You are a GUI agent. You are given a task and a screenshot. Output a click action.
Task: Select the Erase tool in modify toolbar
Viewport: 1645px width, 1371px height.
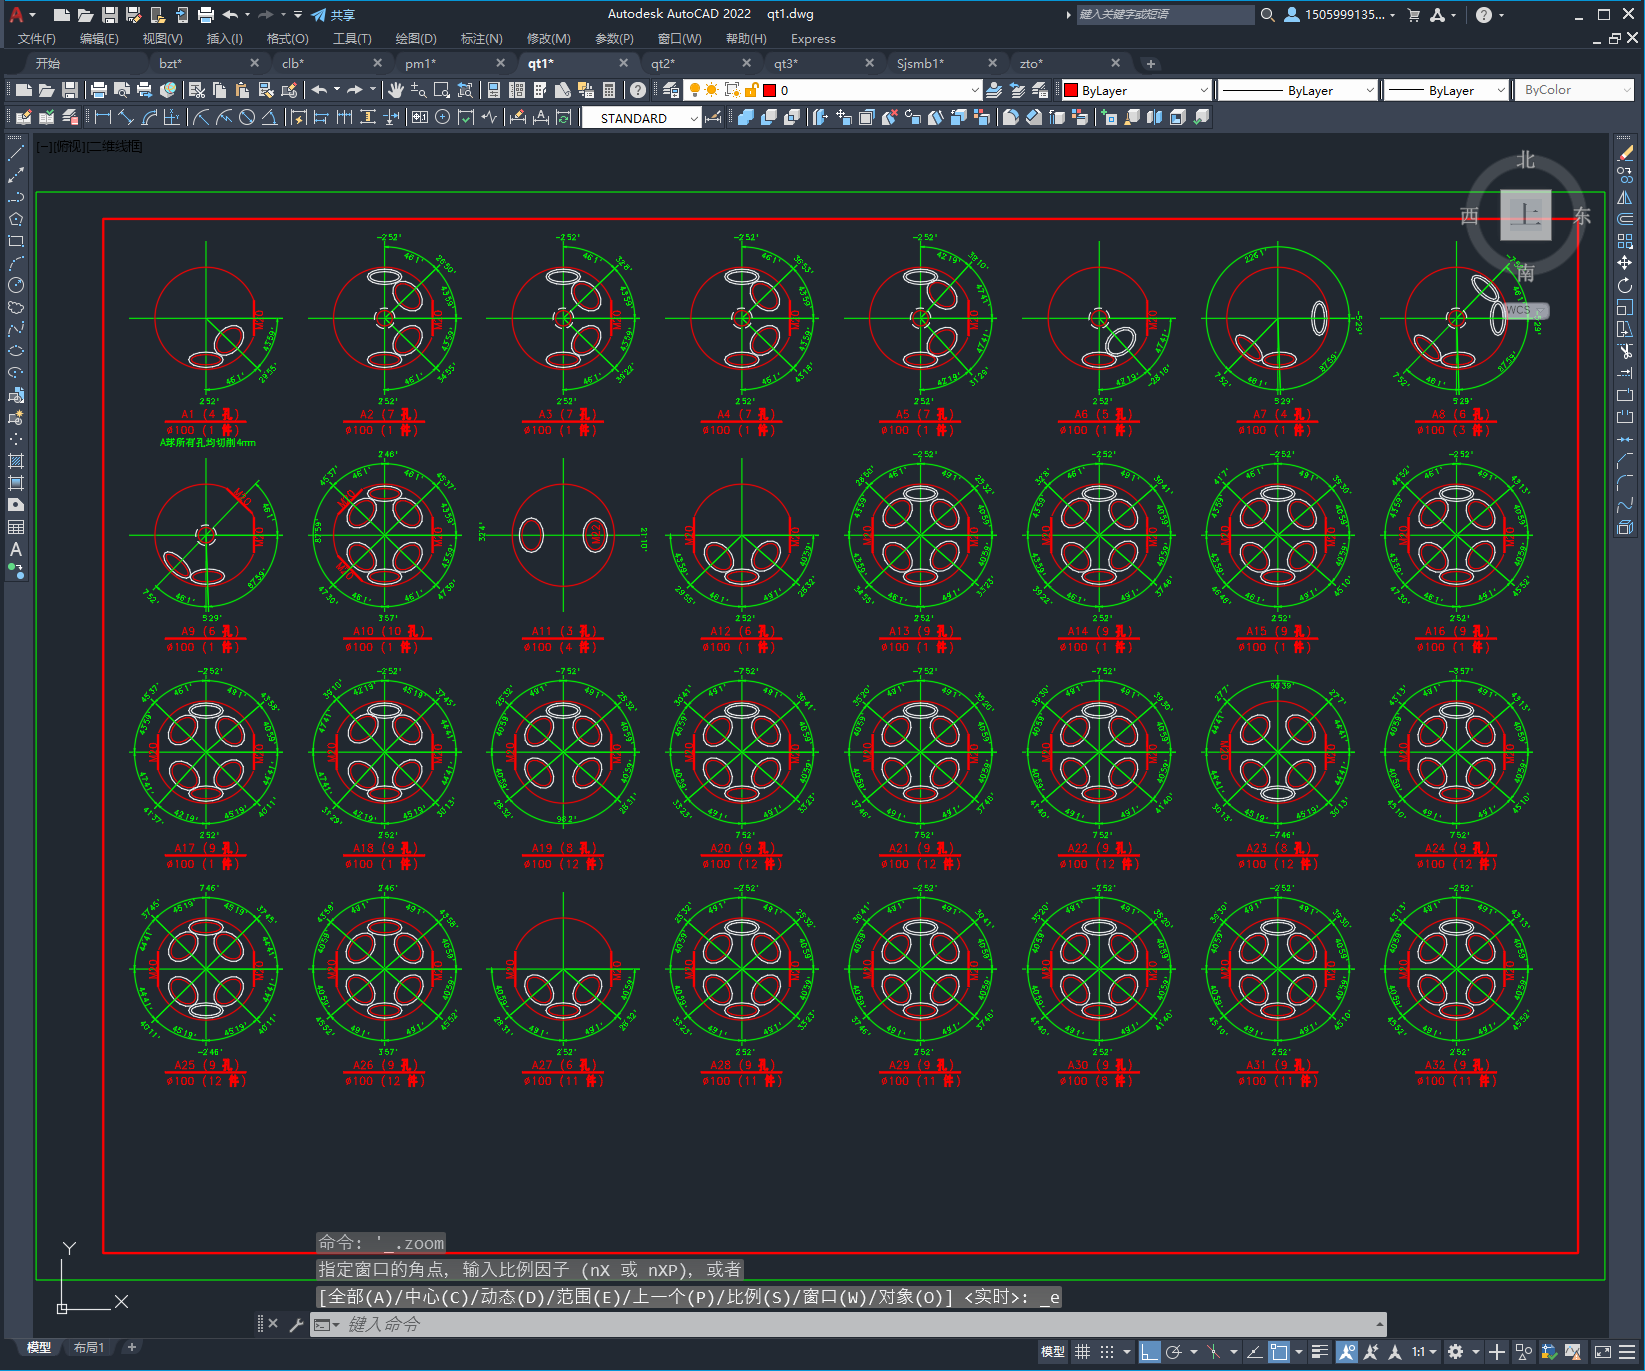[x=1625, y=153]
